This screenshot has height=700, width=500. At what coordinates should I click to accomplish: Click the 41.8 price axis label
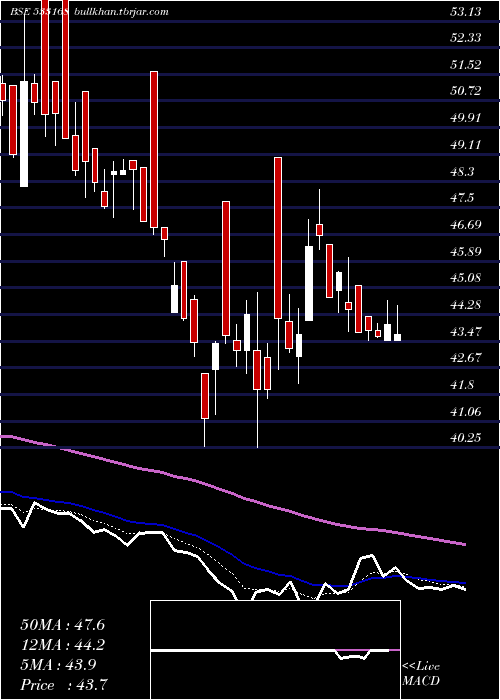pyautogui.click(x=462, y=385)
